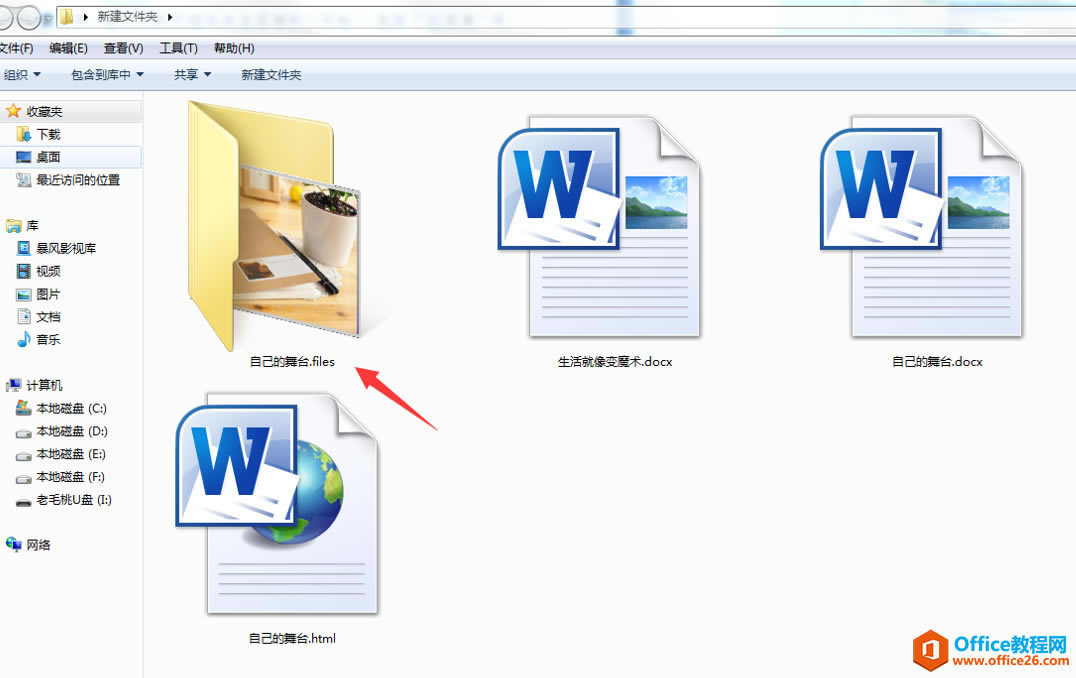Expand the arrow after 新建文件夹 in address bar
1076x678 pixels.
point(169,16)
